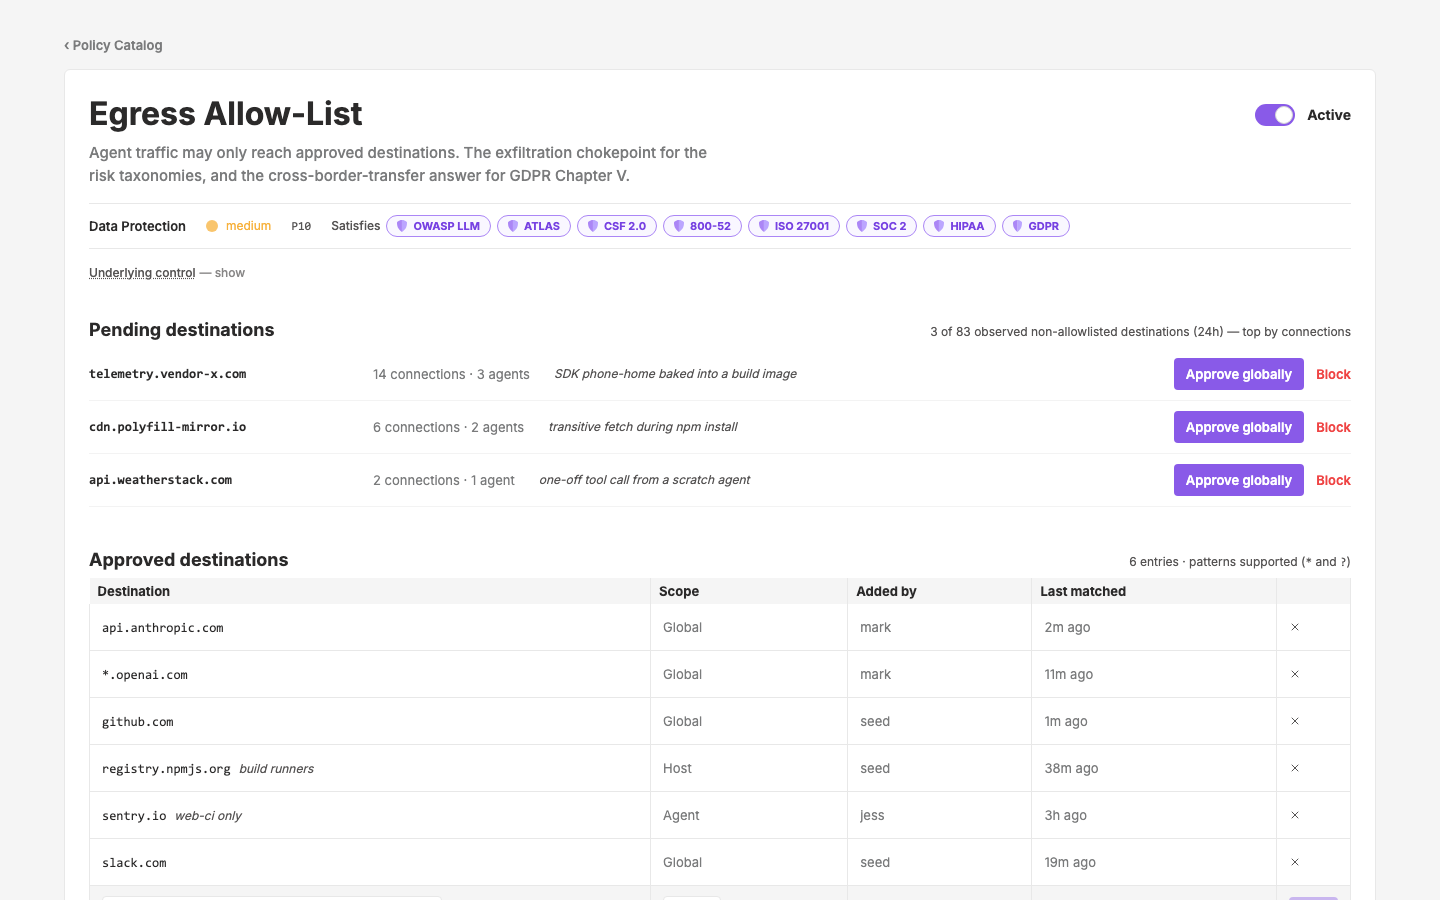Viewport: 1440px width, 900px height.
Task: Click the Scope column header
Action: [749, 591]
